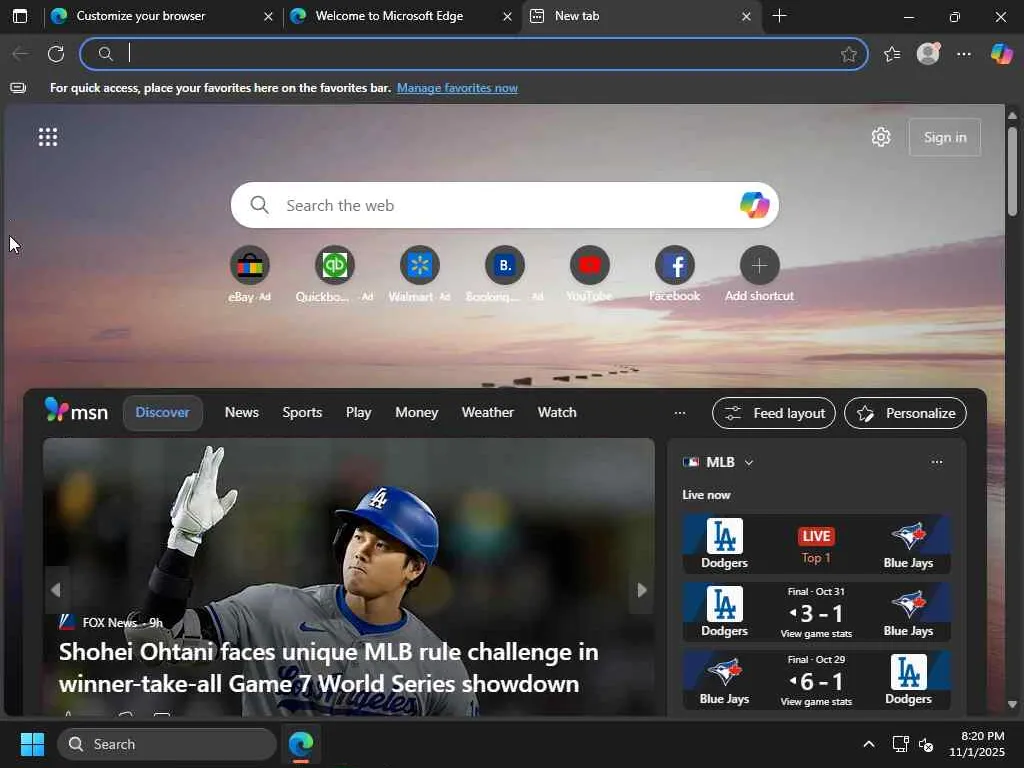Screen dimensions: 1024x768
Task: Close the Customize your browser tab
Action: (268, 16)
